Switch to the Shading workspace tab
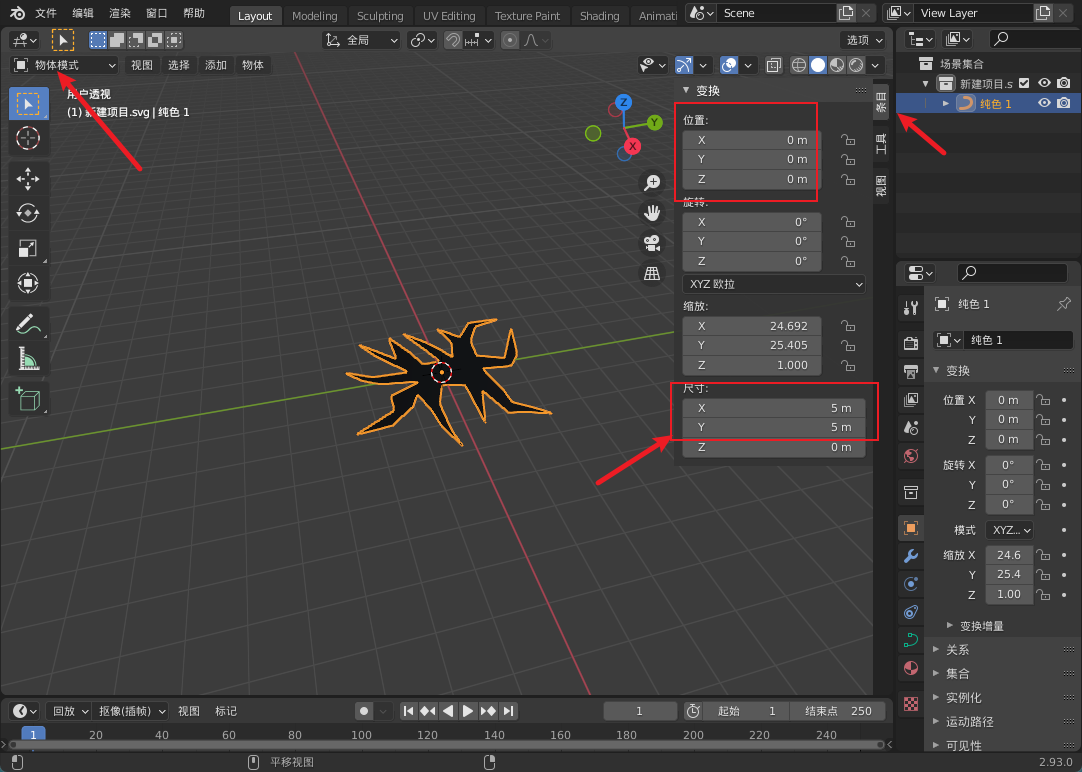1082x772 pixels. coord(600,16)
